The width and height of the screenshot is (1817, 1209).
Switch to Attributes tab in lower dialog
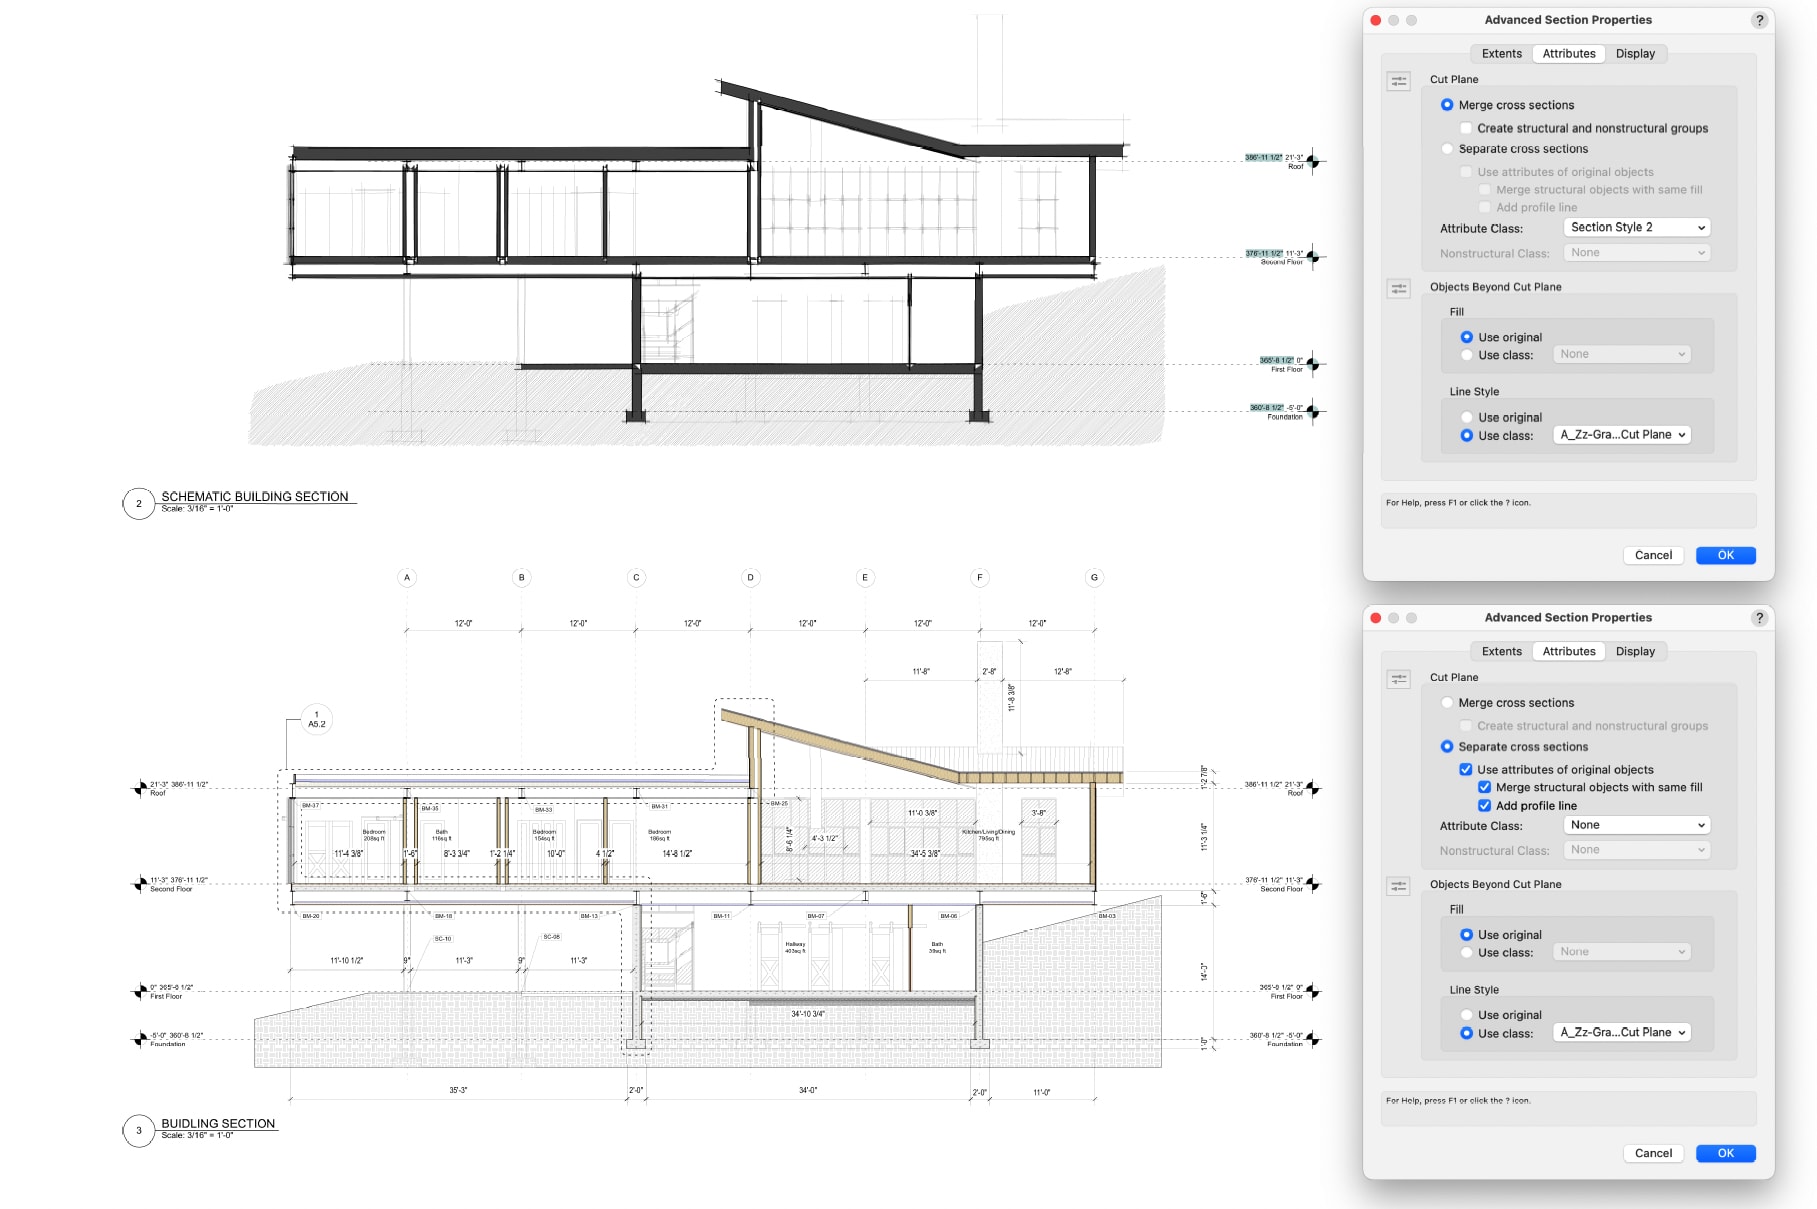click(1569, 651)
